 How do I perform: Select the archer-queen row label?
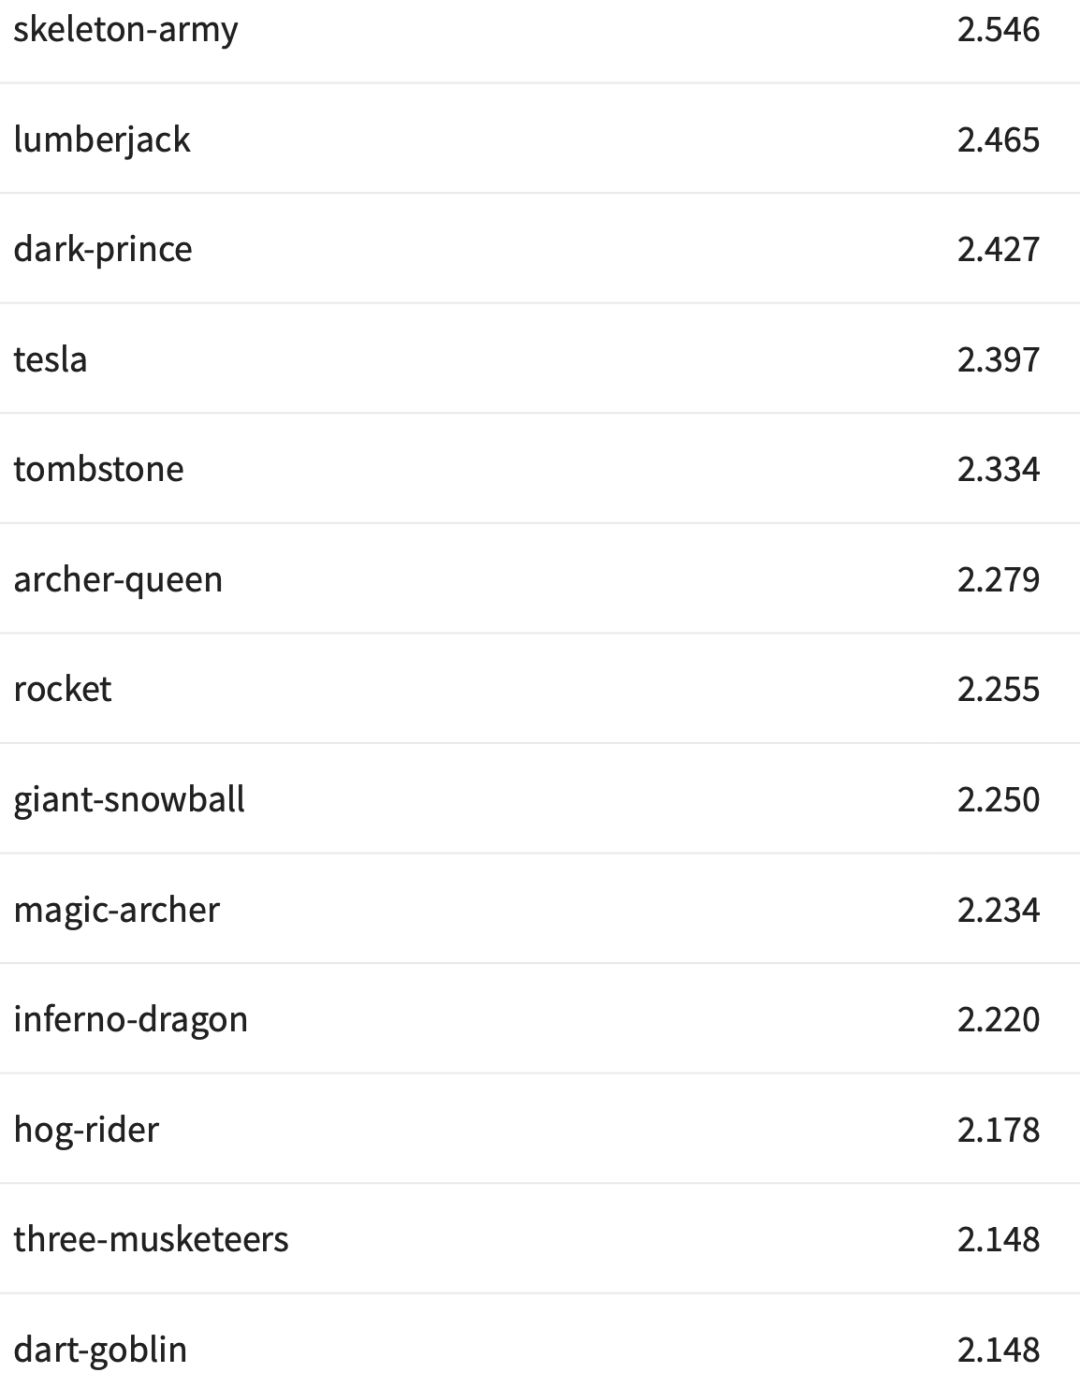coord(117,579)
